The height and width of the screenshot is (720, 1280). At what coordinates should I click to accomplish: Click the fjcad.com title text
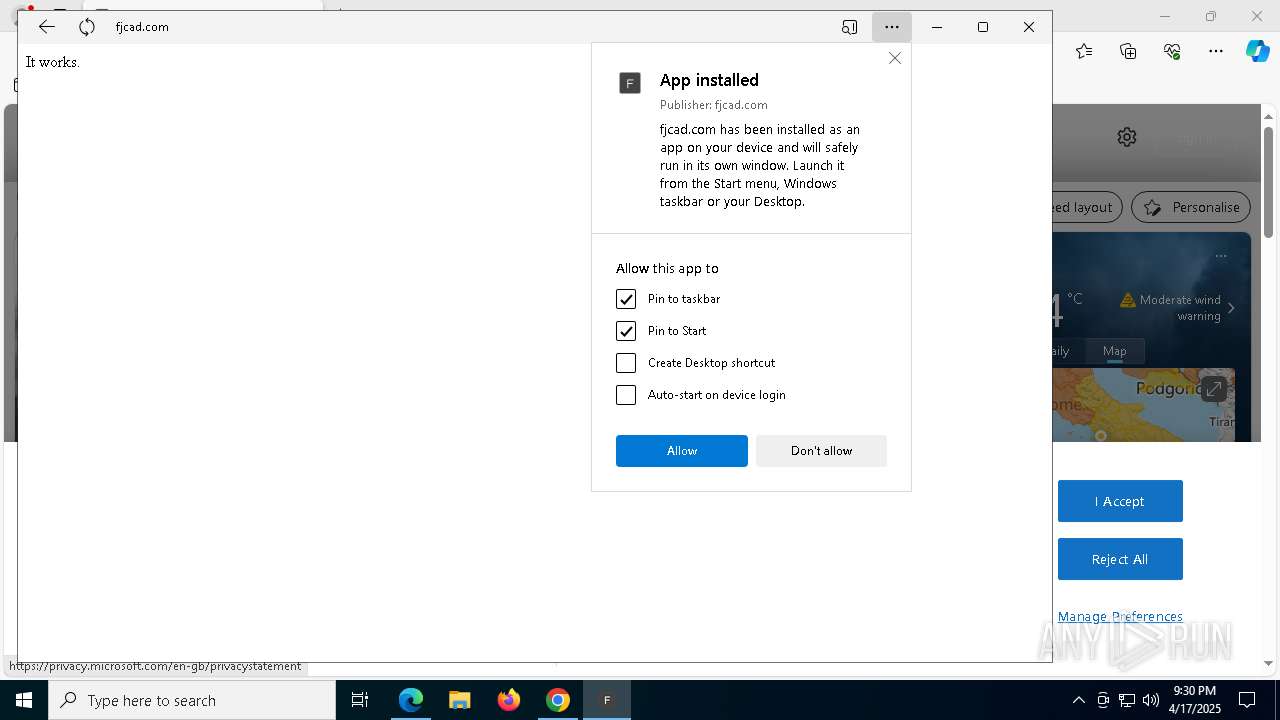pos(142,27)
